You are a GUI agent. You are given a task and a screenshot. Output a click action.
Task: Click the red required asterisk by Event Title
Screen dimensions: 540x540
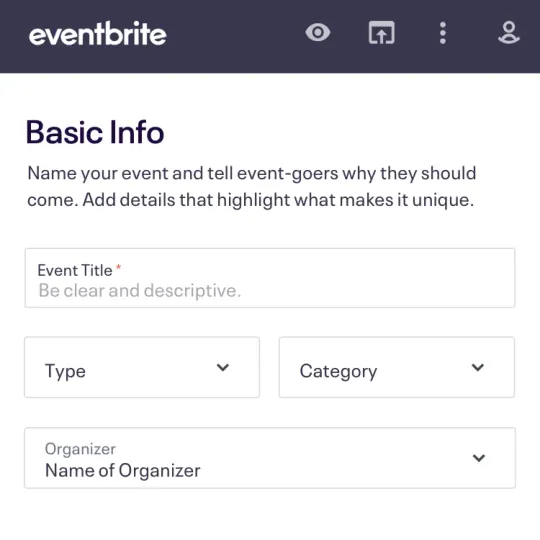click(118, 267)
